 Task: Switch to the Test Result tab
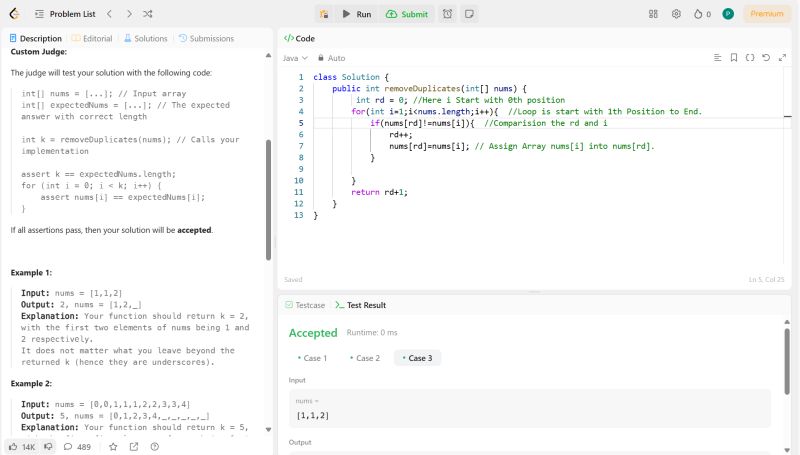[x=361, y=305]
